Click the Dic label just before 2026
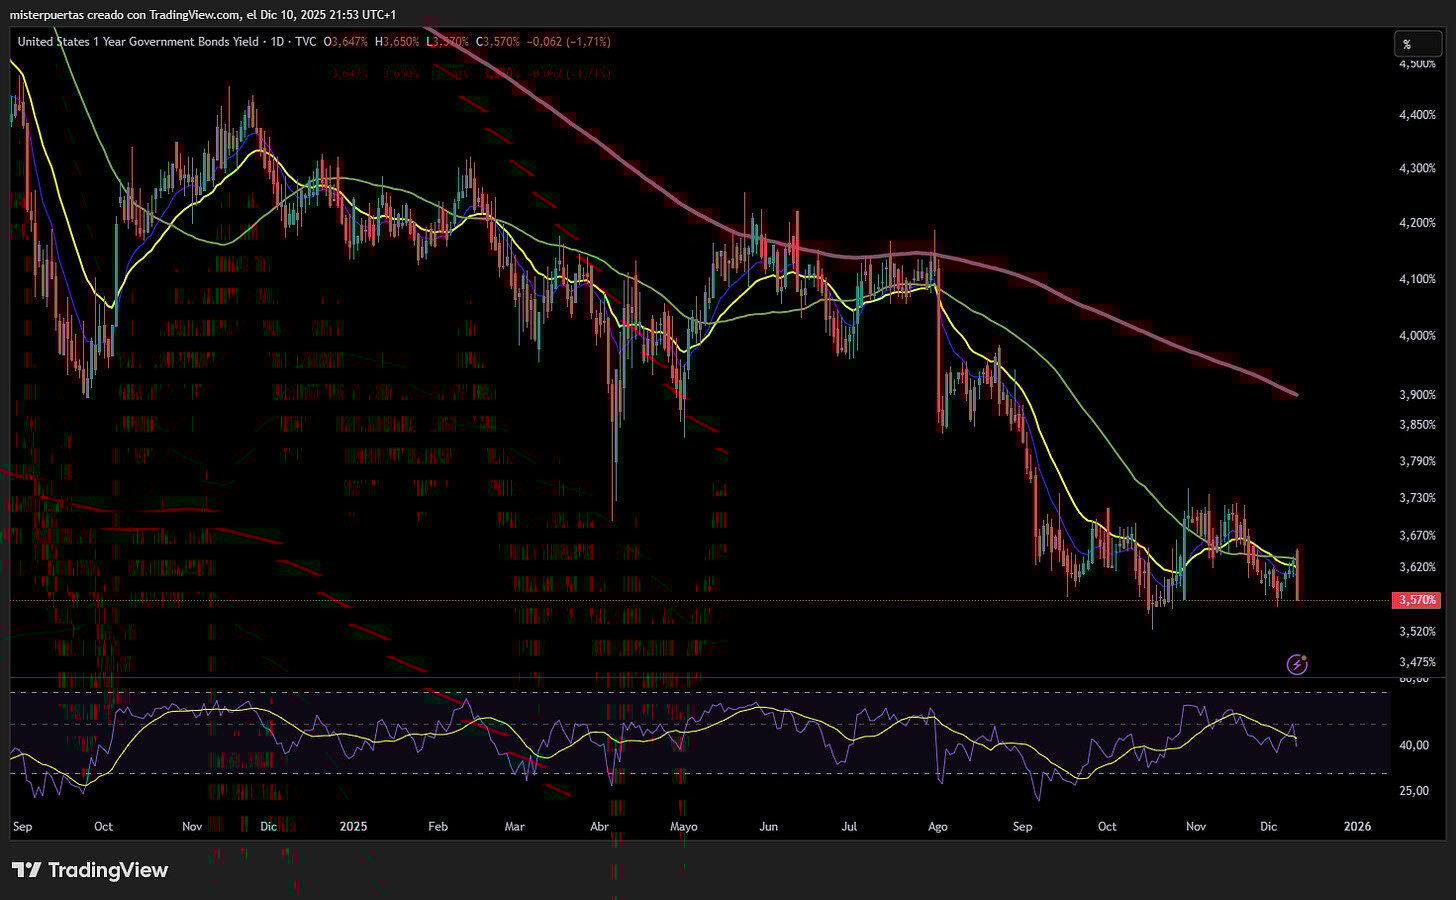This screenshot has width=1456, height=900. (1268, 827)
